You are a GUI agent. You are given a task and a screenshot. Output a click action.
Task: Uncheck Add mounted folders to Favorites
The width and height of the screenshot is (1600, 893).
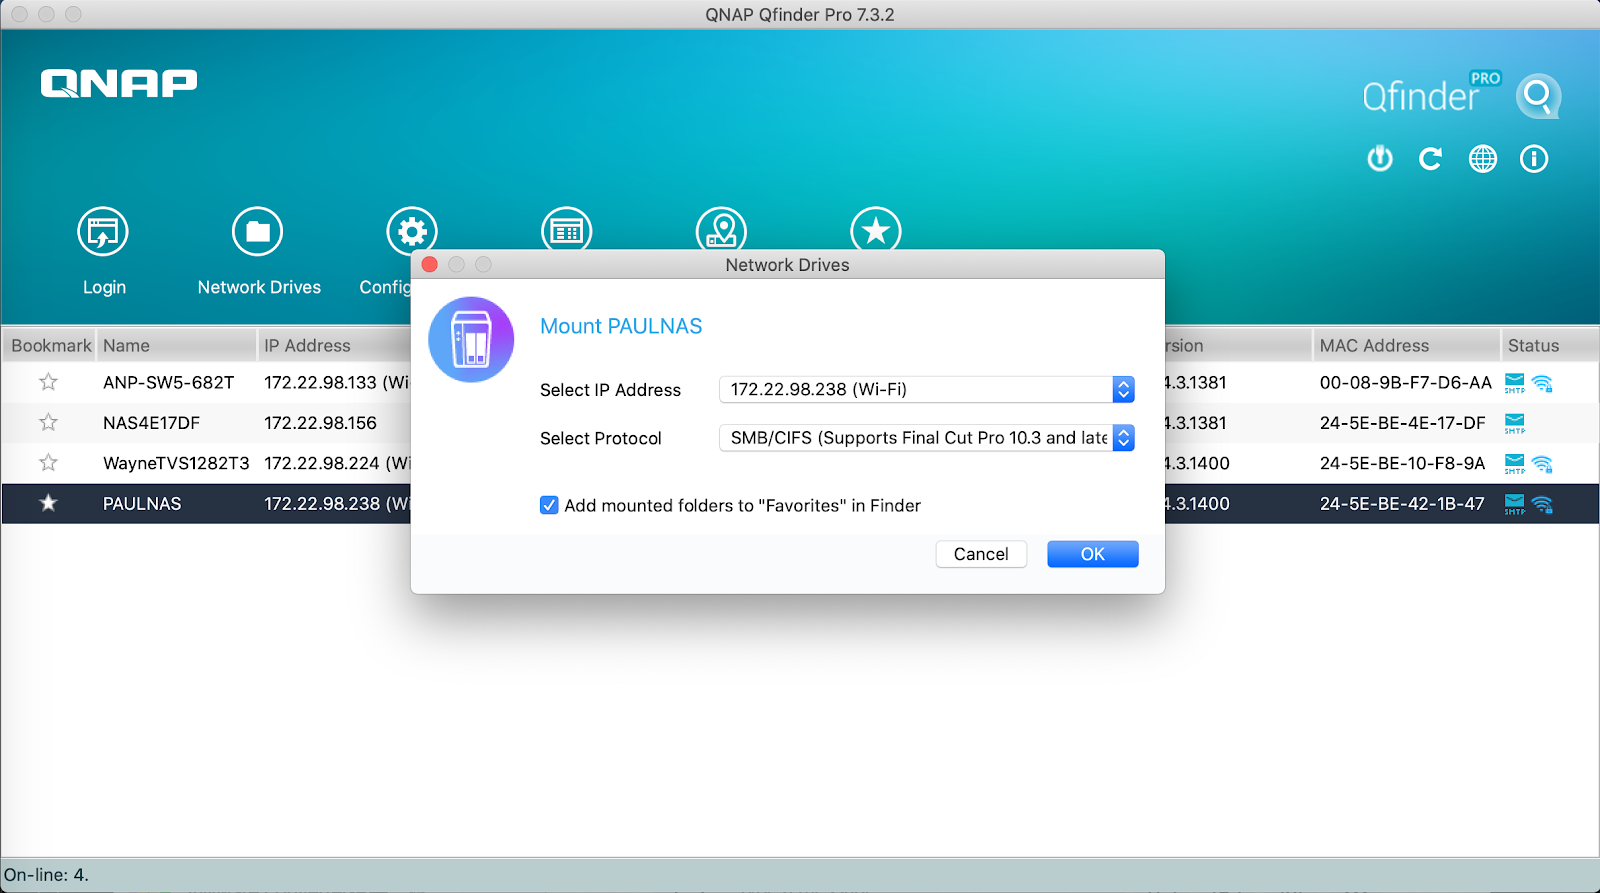549,505
